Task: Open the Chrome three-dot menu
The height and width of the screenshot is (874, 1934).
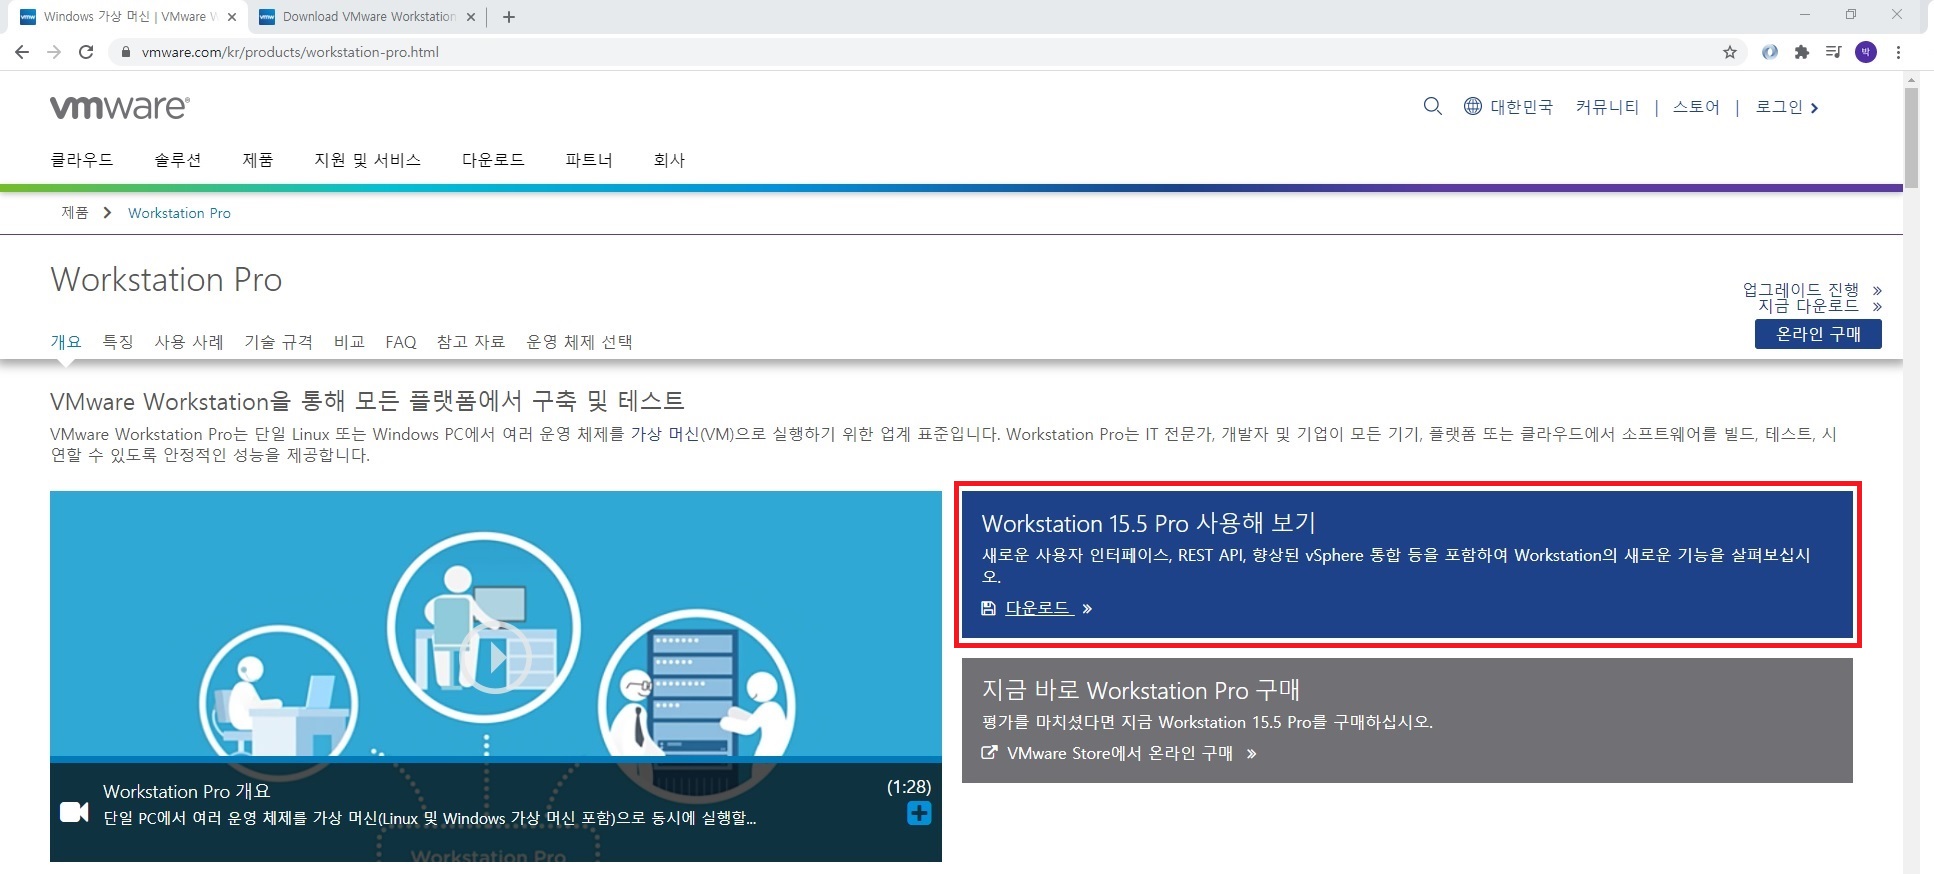Action: 1898,52
